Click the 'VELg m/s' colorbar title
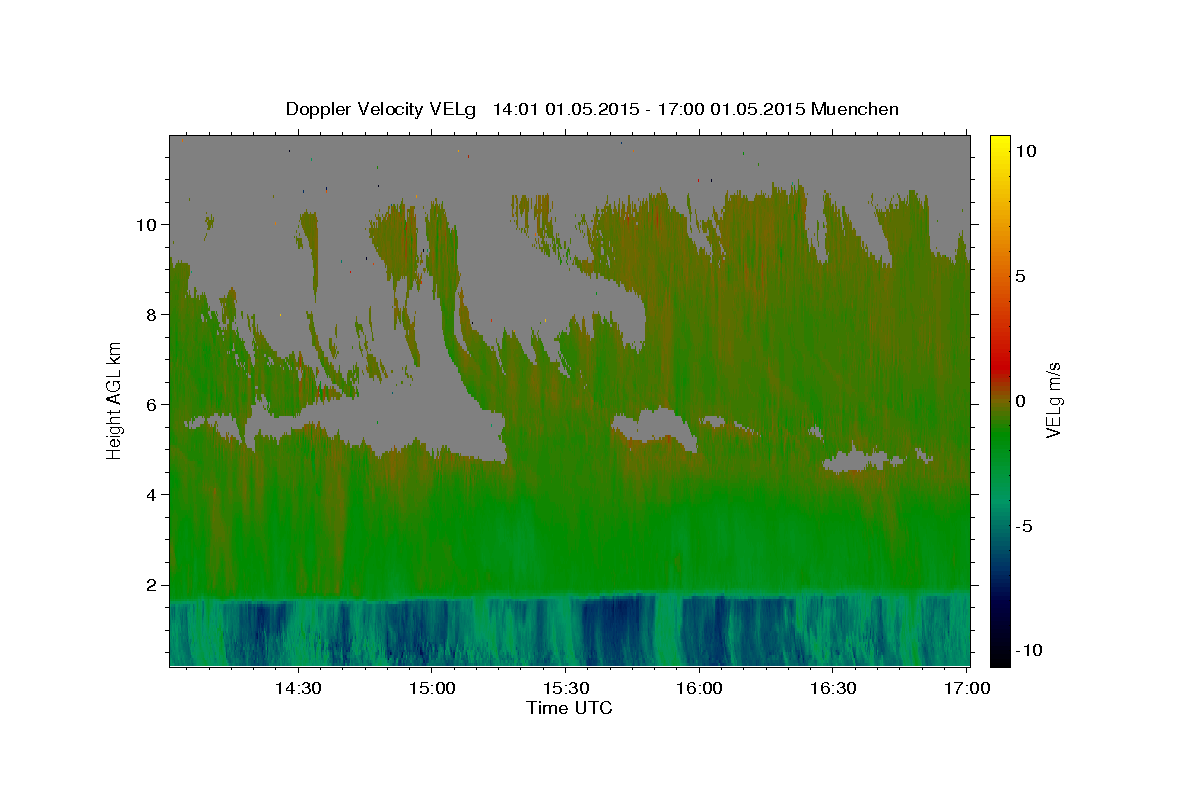This screenshot has width=1200, height=800. 1055,400
